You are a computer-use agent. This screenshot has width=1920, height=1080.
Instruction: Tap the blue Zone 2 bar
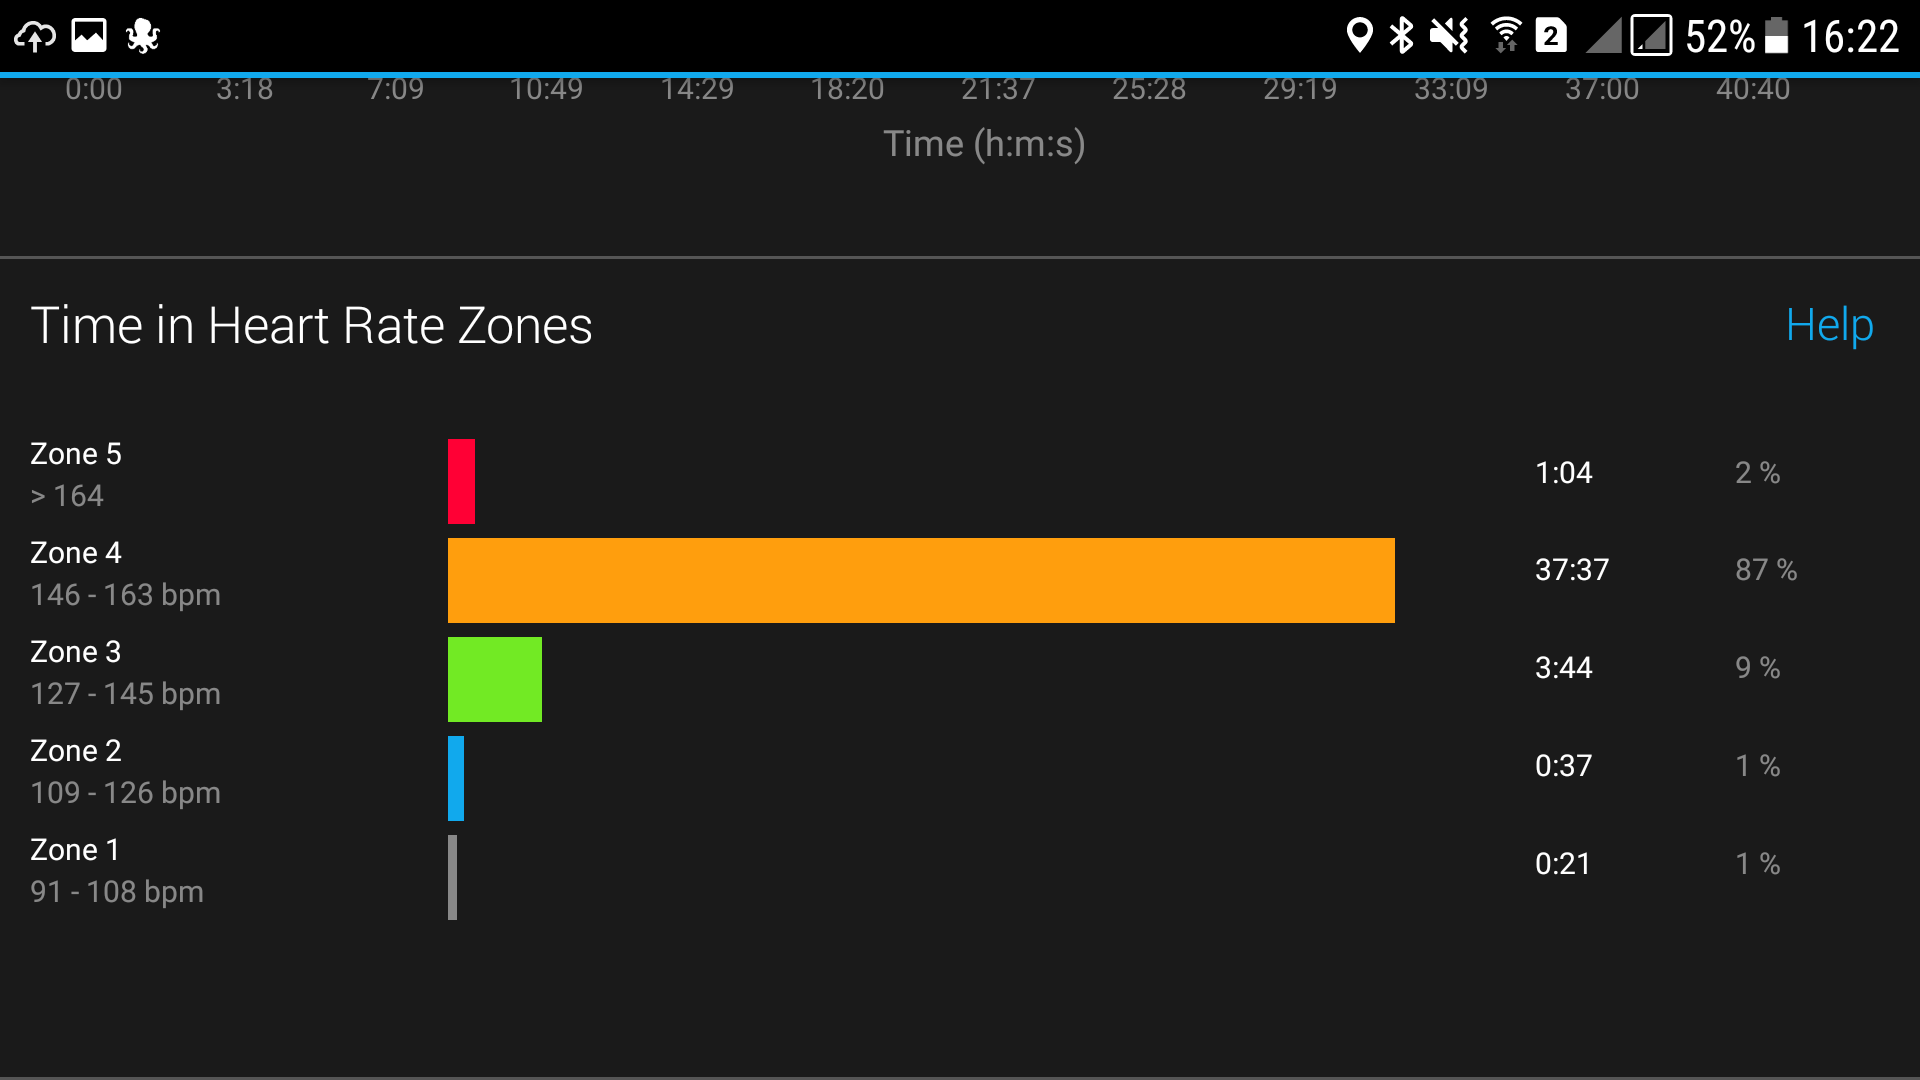pos(456,778)
